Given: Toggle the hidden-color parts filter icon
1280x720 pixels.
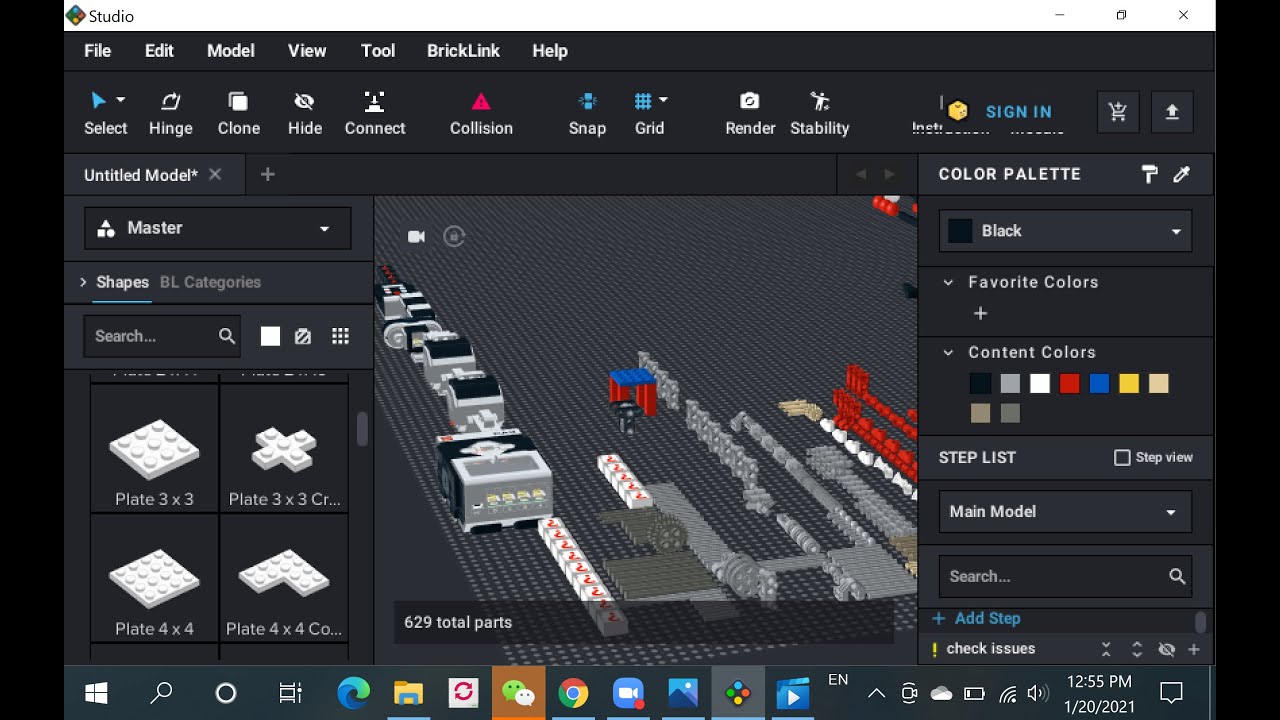Looking at the screenshot, I should pyautogui.click(x=303, y=336).
